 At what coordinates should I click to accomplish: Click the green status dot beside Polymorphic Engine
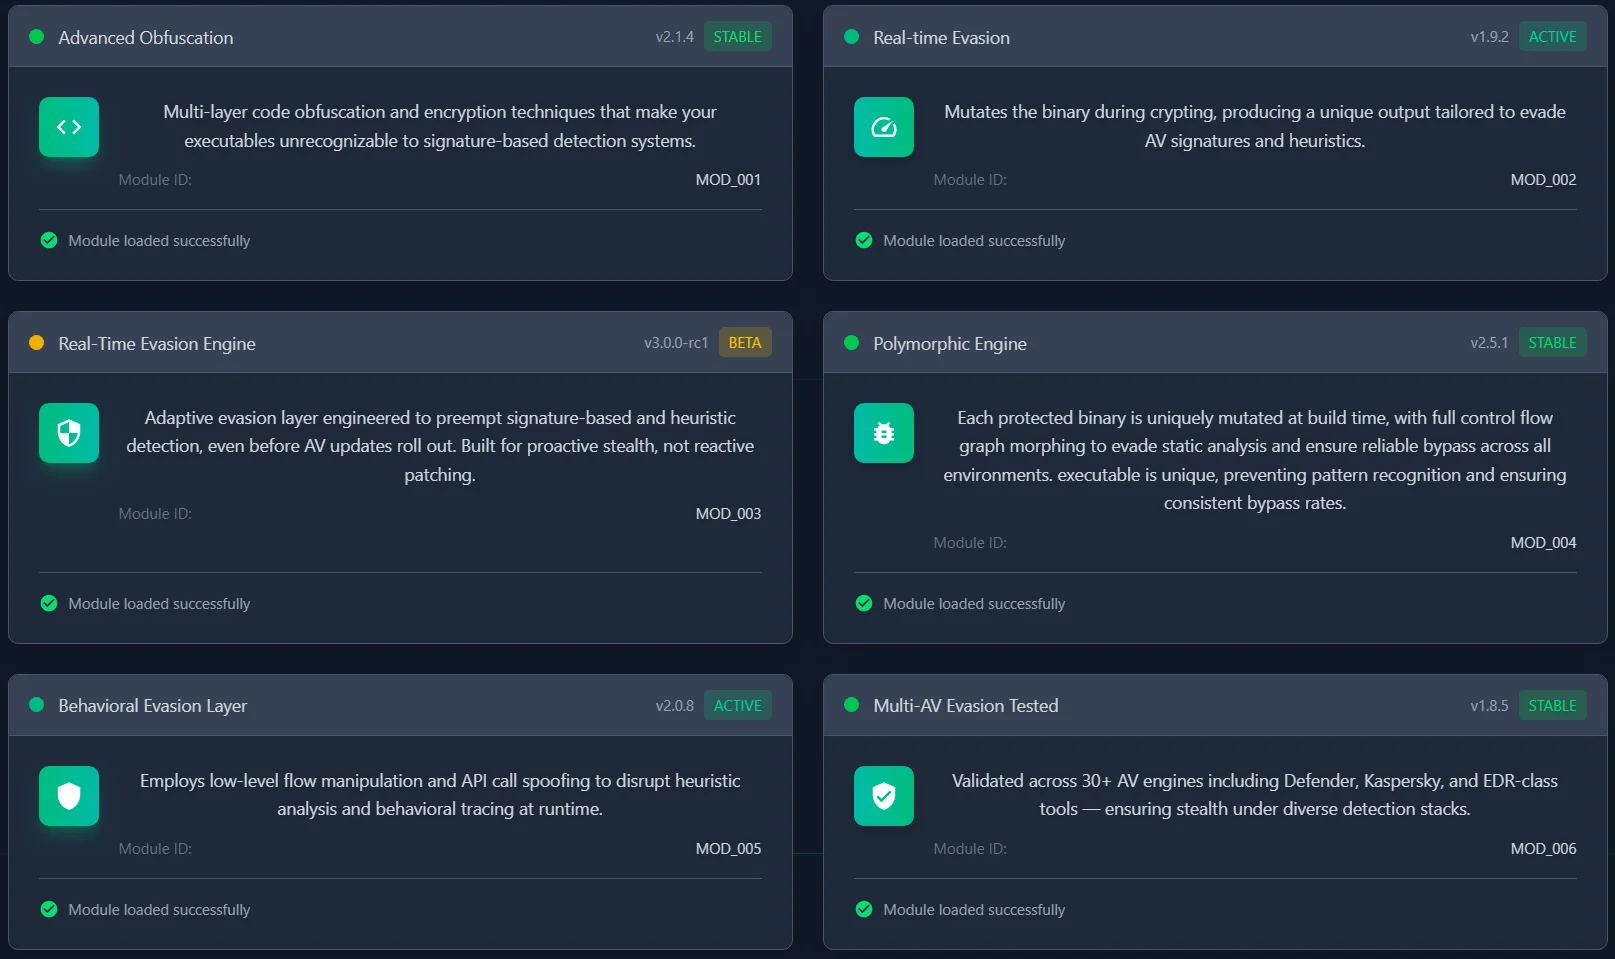[852, 343]
